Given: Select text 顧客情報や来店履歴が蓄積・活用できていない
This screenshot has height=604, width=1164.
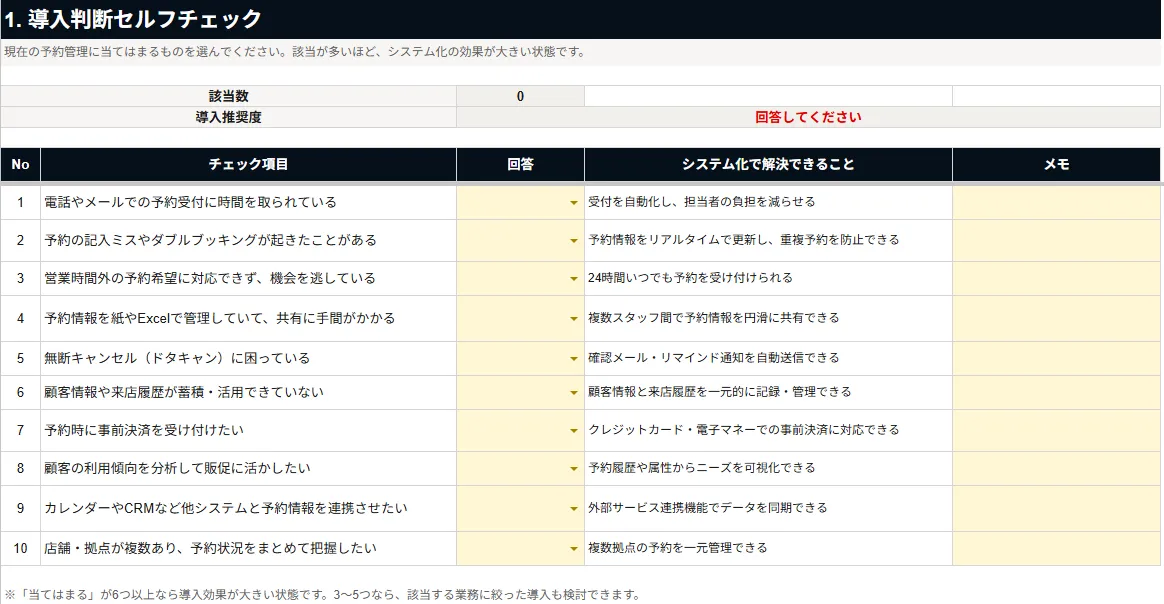Looking at the screenshot, I should 183,393.
